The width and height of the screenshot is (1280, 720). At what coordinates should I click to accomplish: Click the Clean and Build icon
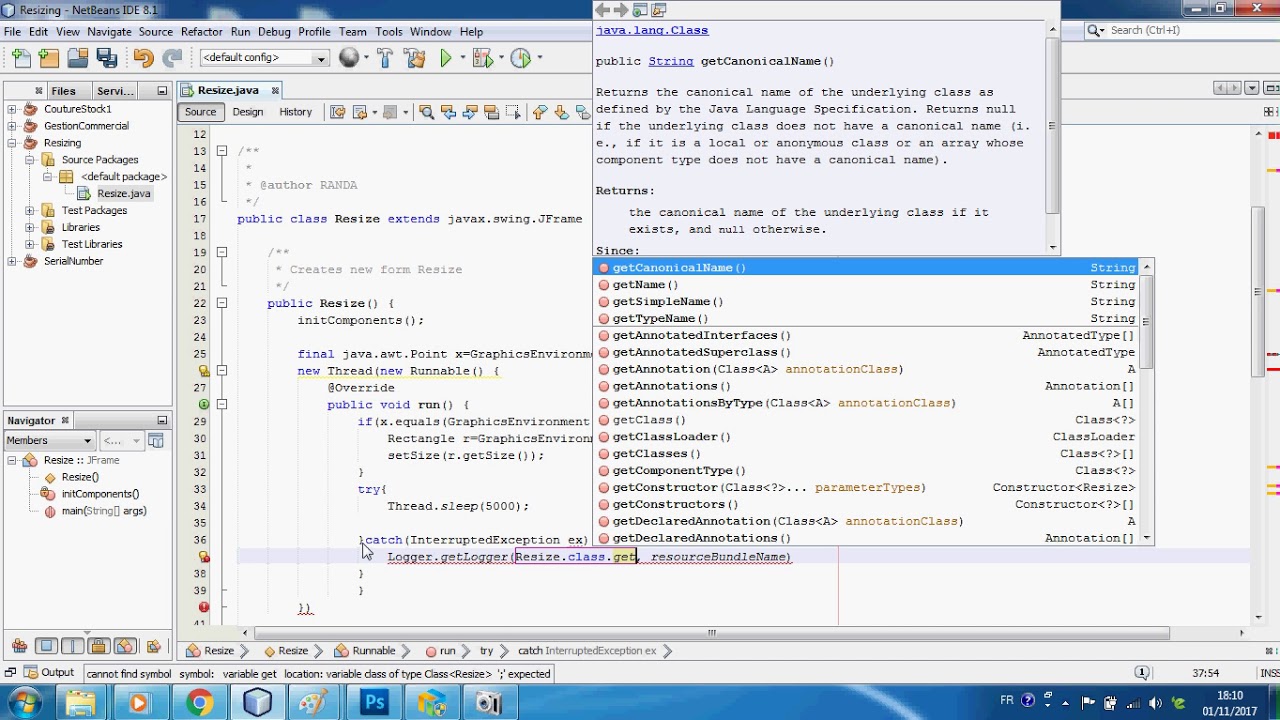pyautogui.click(x=415, y=58)
